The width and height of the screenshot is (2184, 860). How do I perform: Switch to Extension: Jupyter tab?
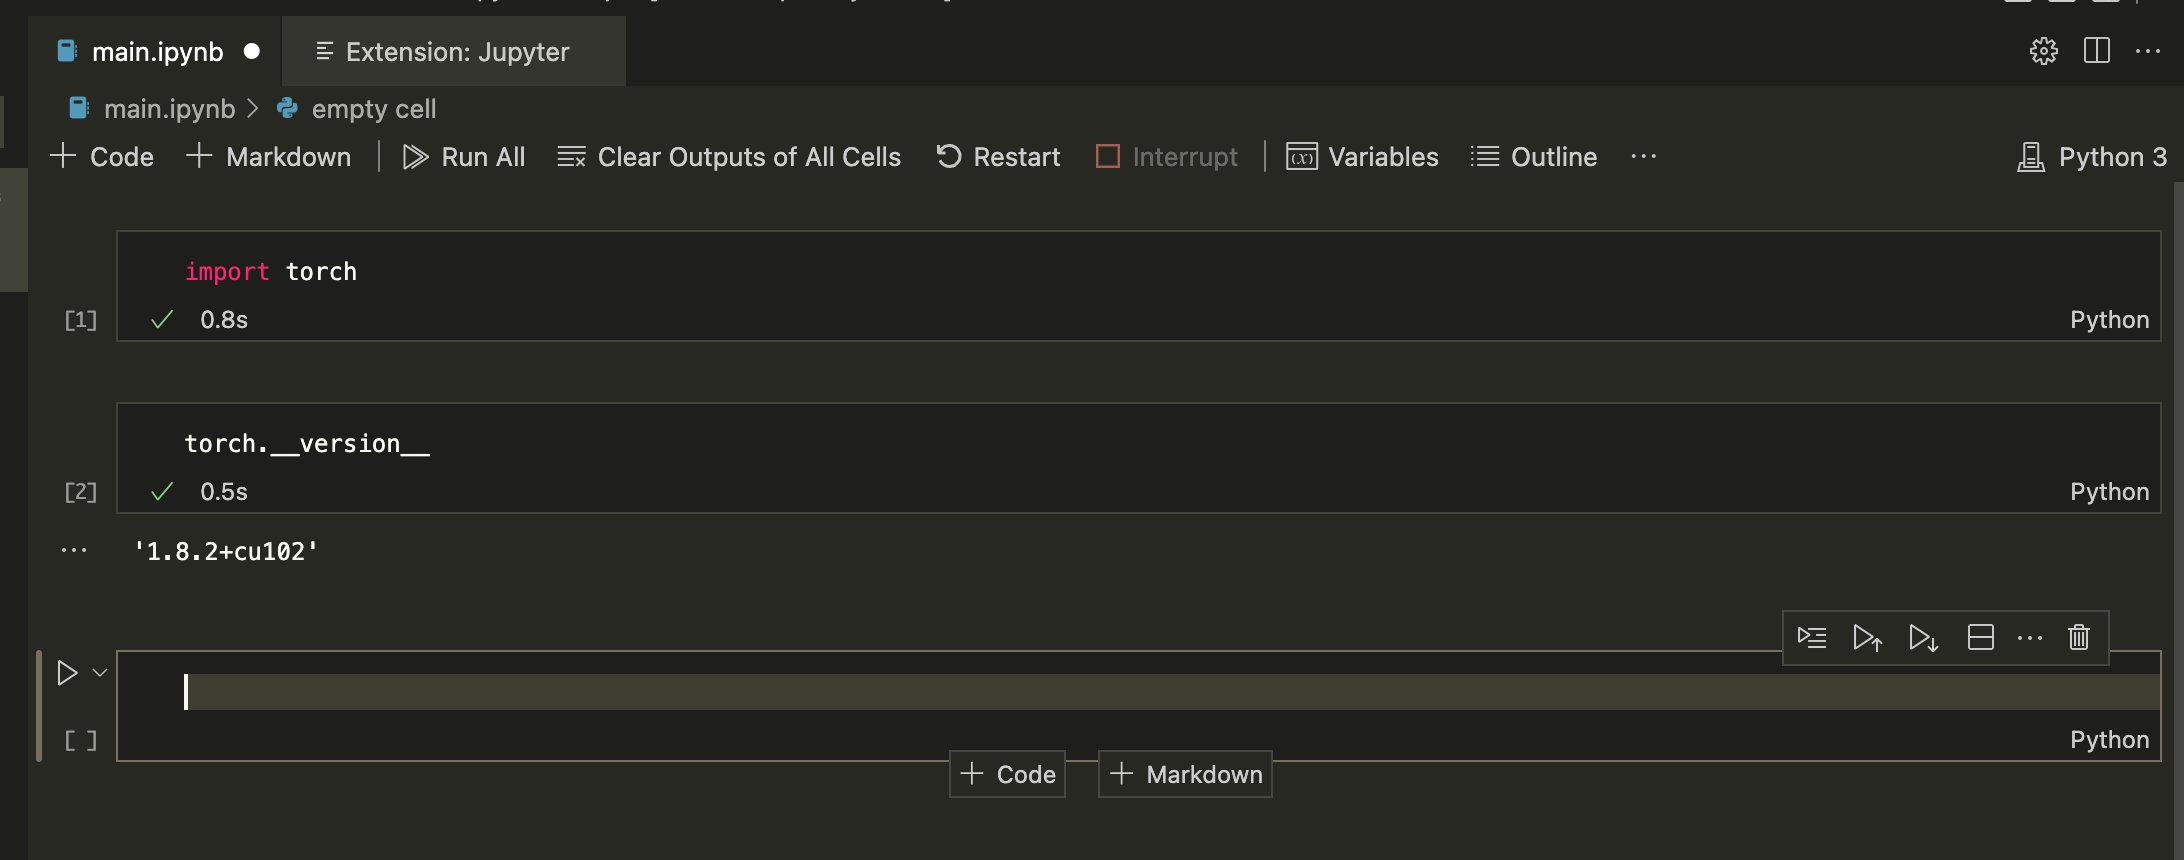(x=456, y=52)
